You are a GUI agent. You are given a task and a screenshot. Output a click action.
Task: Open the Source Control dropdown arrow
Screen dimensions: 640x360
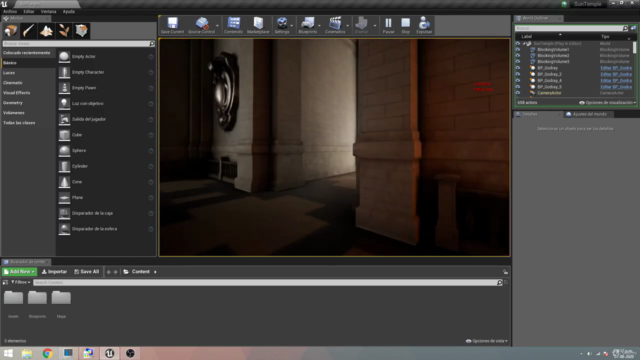pyautogui.click(x=217, y=26)
